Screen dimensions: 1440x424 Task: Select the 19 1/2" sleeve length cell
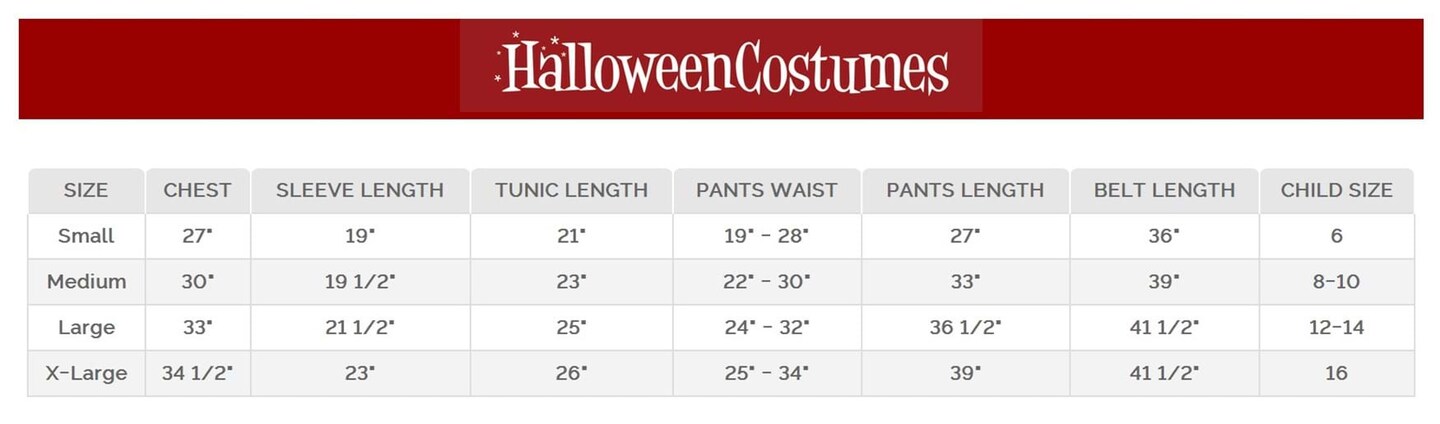point(360,282)
